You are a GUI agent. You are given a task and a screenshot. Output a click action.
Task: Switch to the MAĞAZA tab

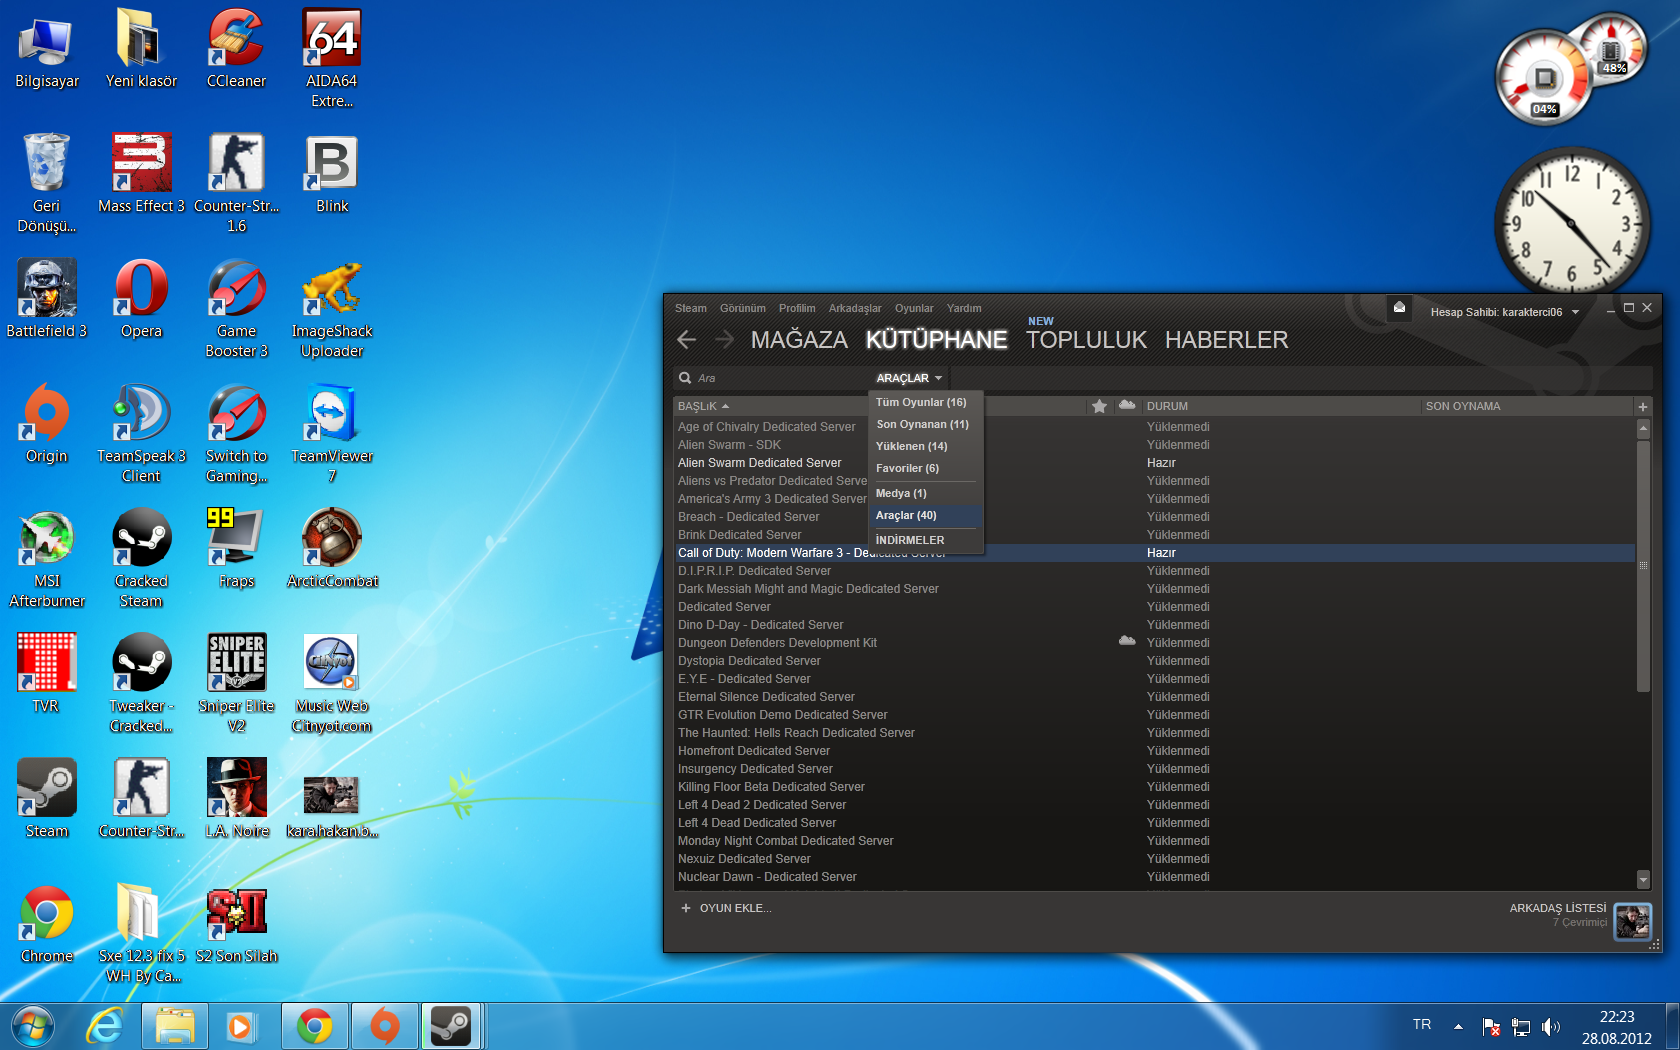pyautogui.click(x=799, y=340)
